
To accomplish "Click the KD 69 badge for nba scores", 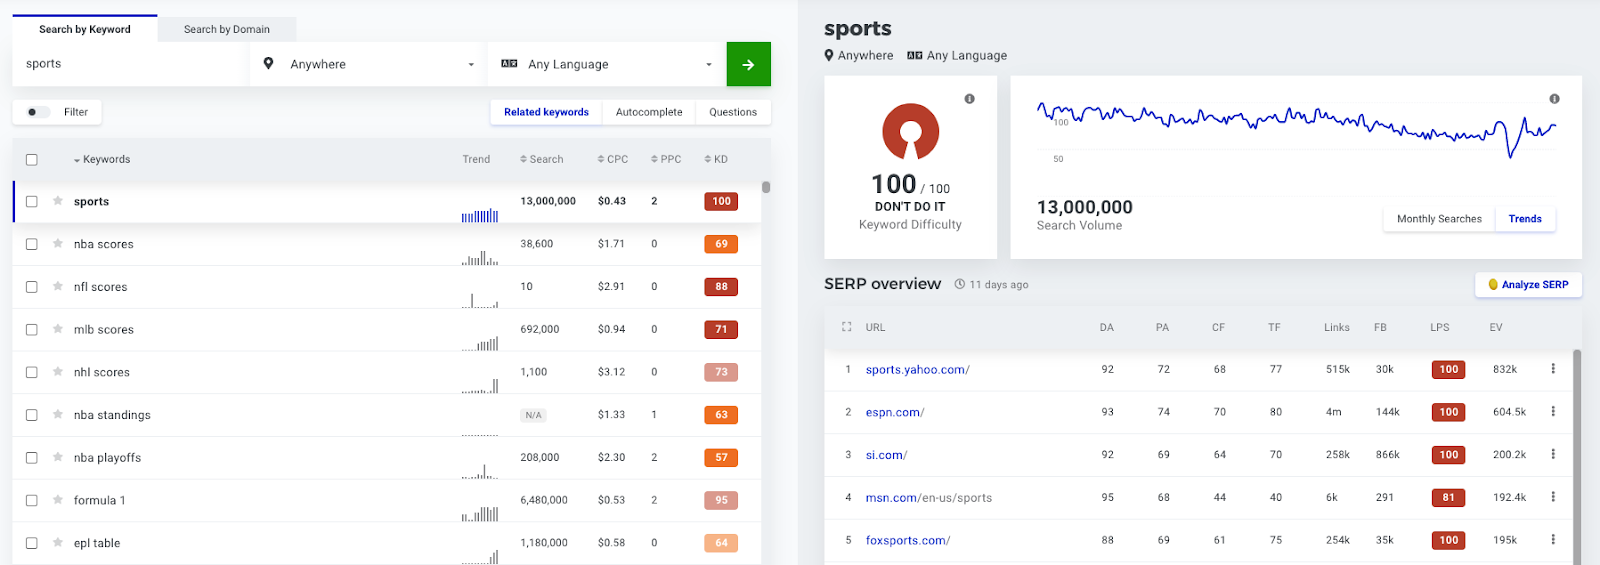I will point(721,244).
